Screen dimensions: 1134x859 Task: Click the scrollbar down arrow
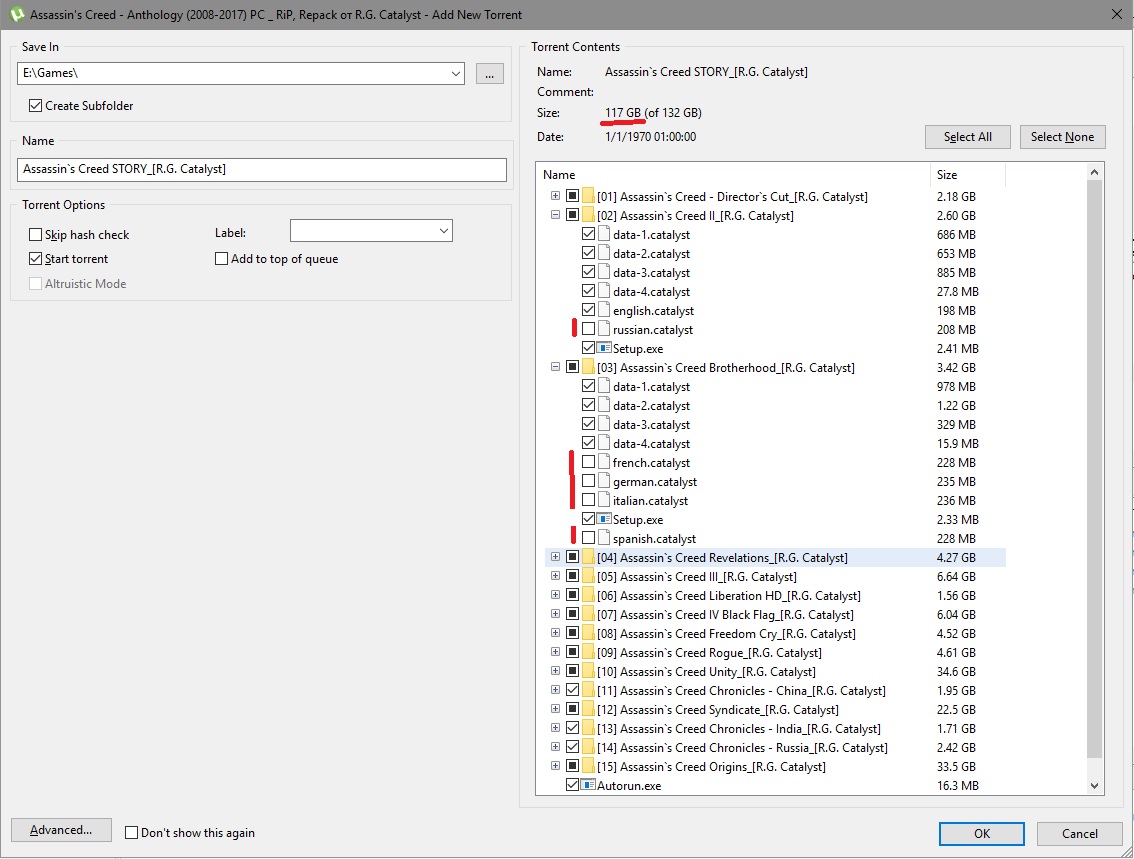pos(1094,786)
